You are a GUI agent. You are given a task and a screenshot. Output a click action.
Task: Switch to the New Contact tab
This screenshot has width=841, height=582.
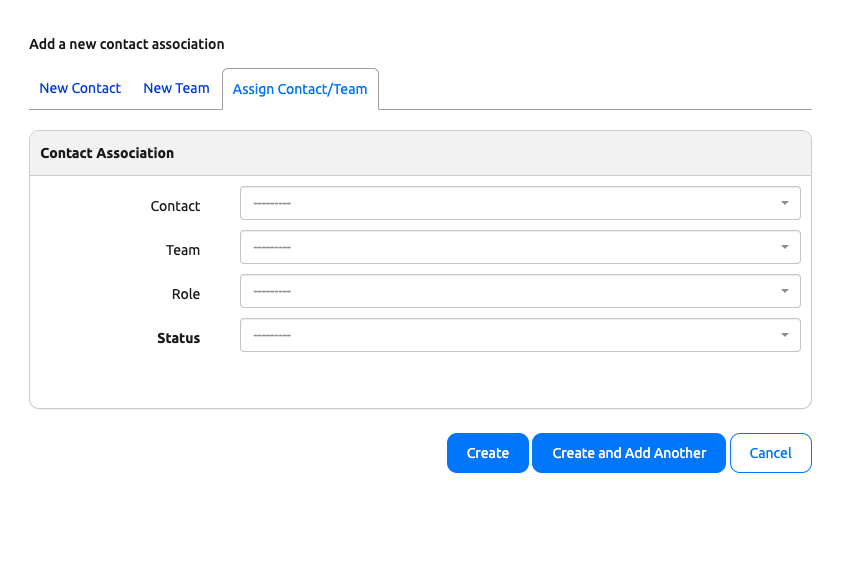pos(80,88)
